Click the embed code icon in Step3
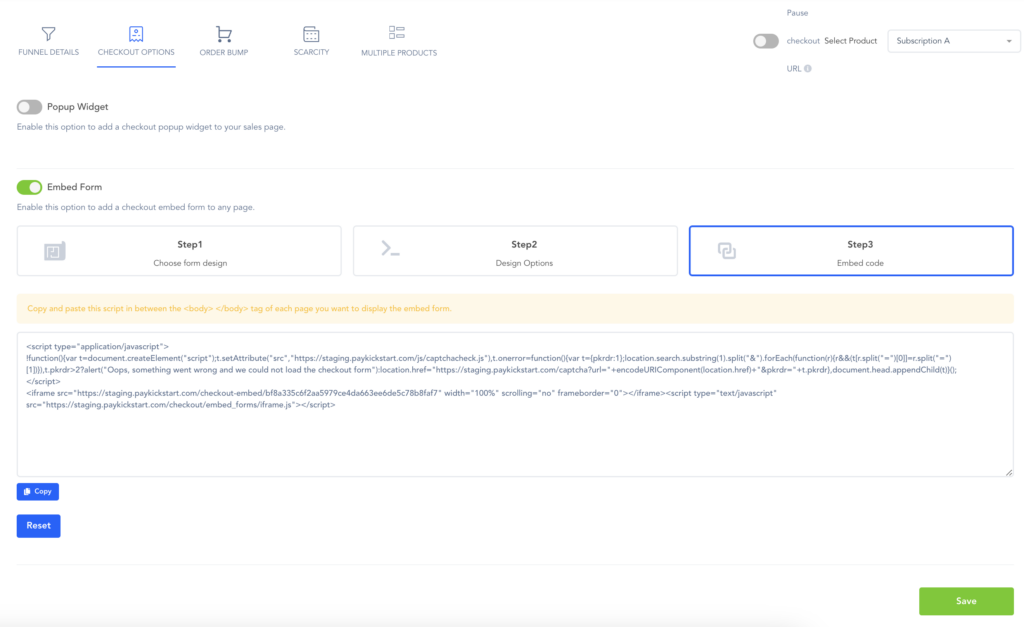Screen dimensions: 1024x627 [727, 251]
